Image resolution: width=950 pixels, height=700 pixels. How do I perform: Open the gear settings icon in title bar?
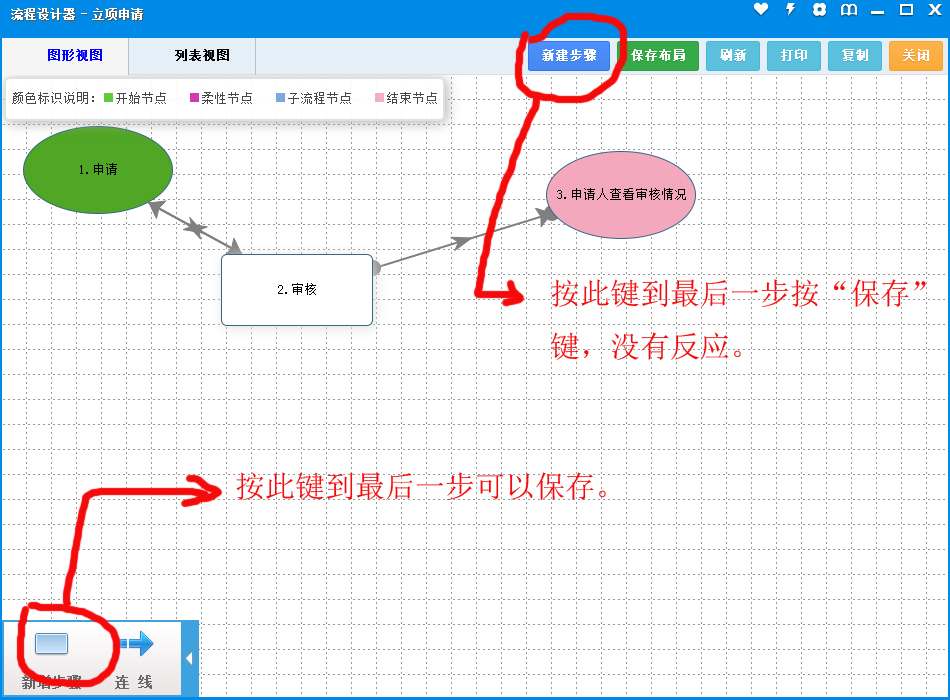[x=819, y=10]
